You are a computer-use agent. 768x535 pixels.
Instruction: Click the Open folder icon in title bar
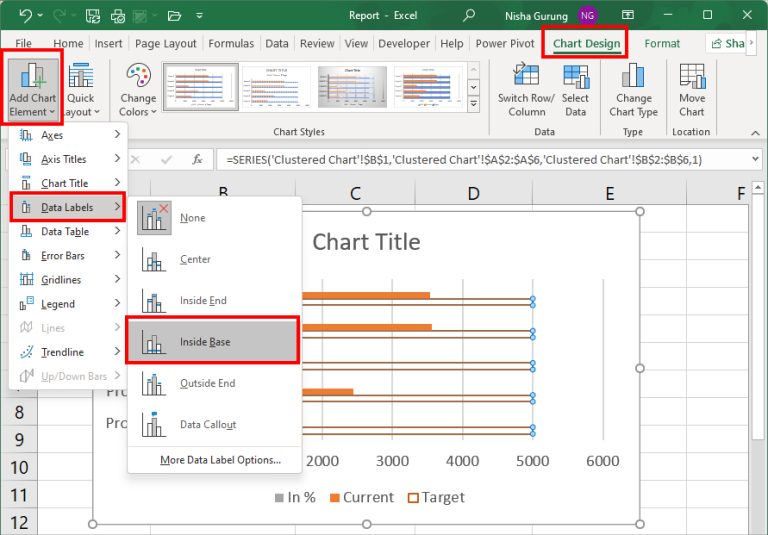pyautogui.click(x=174, y=16)
